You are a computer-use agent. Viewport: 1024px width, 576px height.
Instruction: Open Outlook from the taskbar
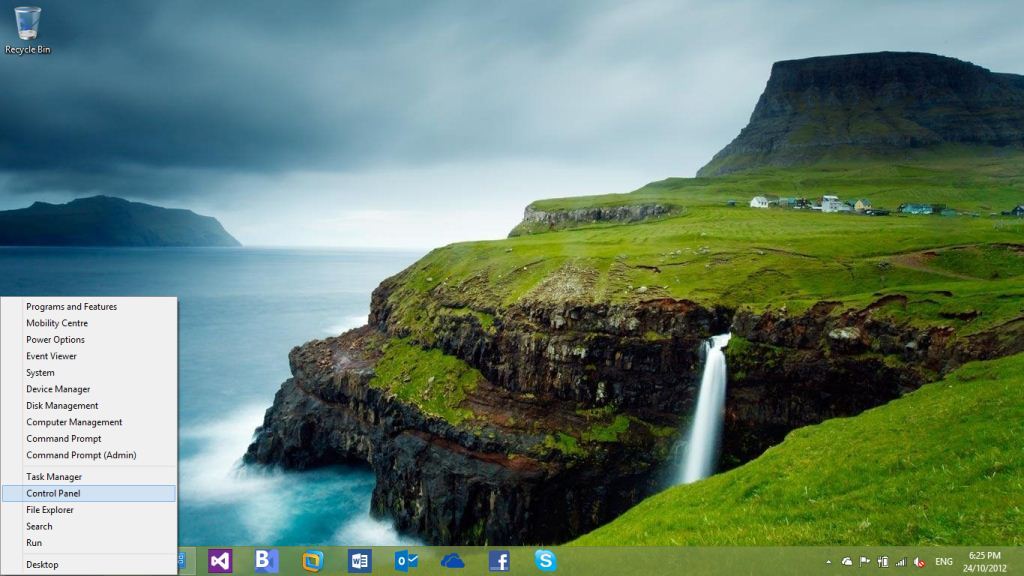tap(406, 561)
